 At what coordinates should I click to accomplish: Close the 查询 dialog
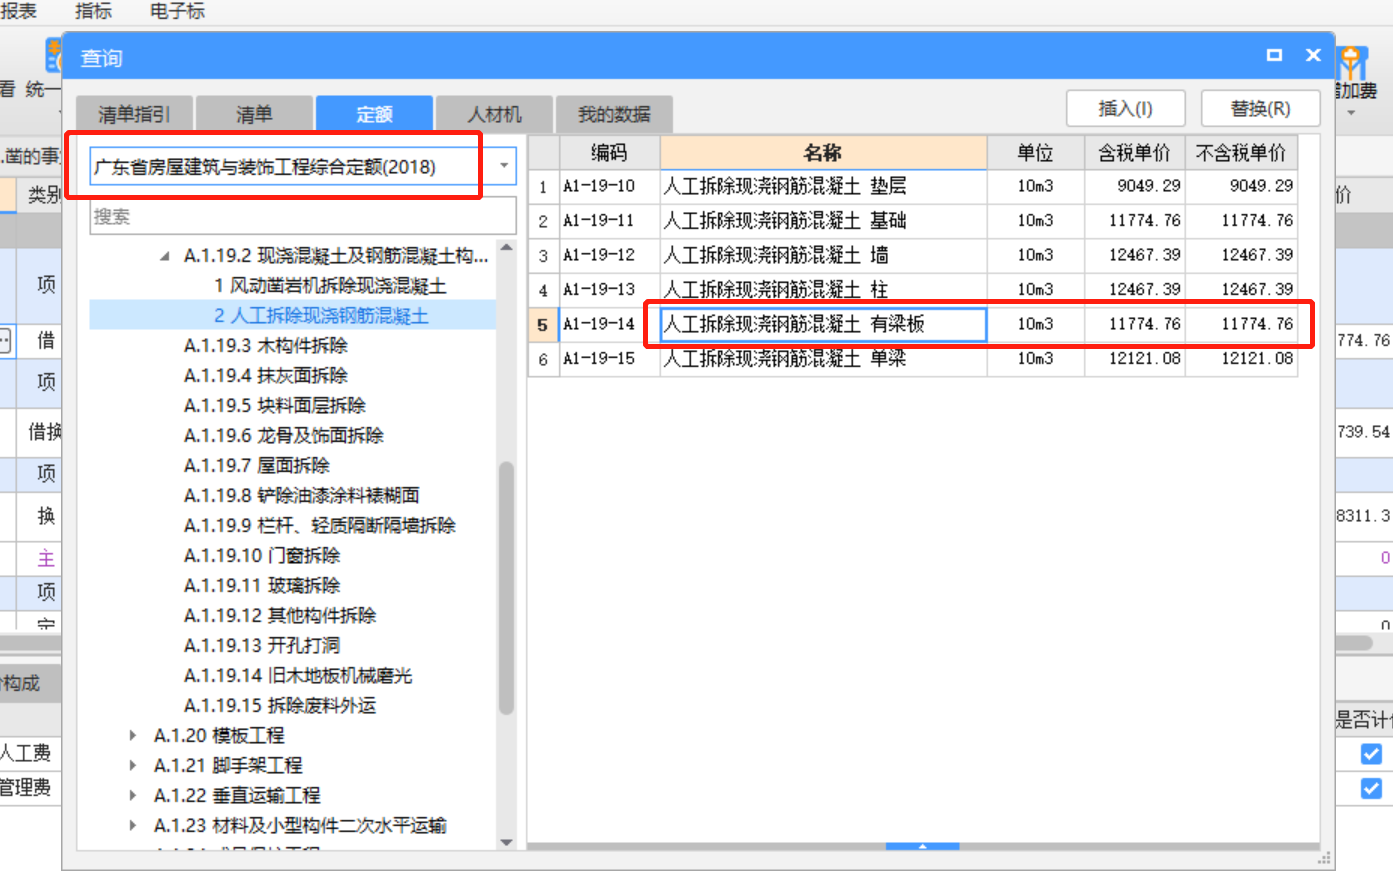(x=1313, y=55)
